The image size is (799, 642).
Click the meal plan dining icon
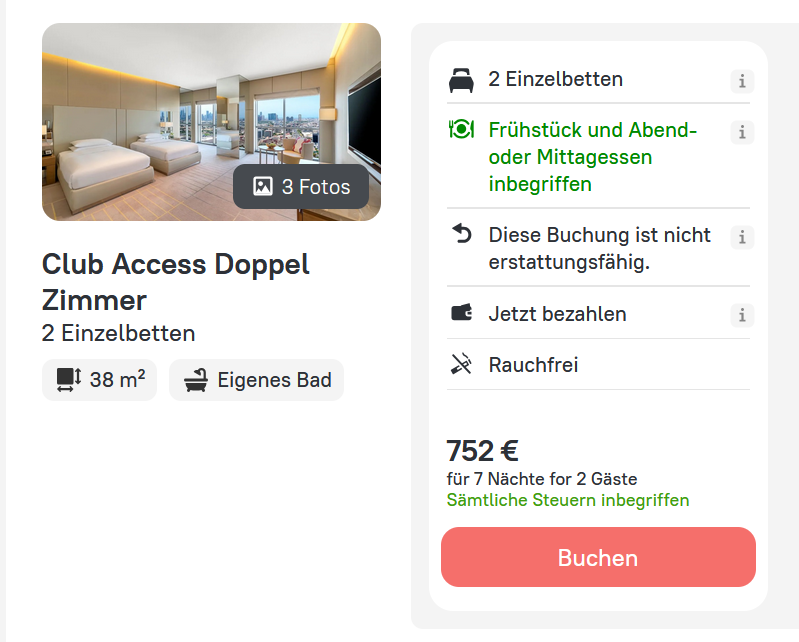[461, 129]
